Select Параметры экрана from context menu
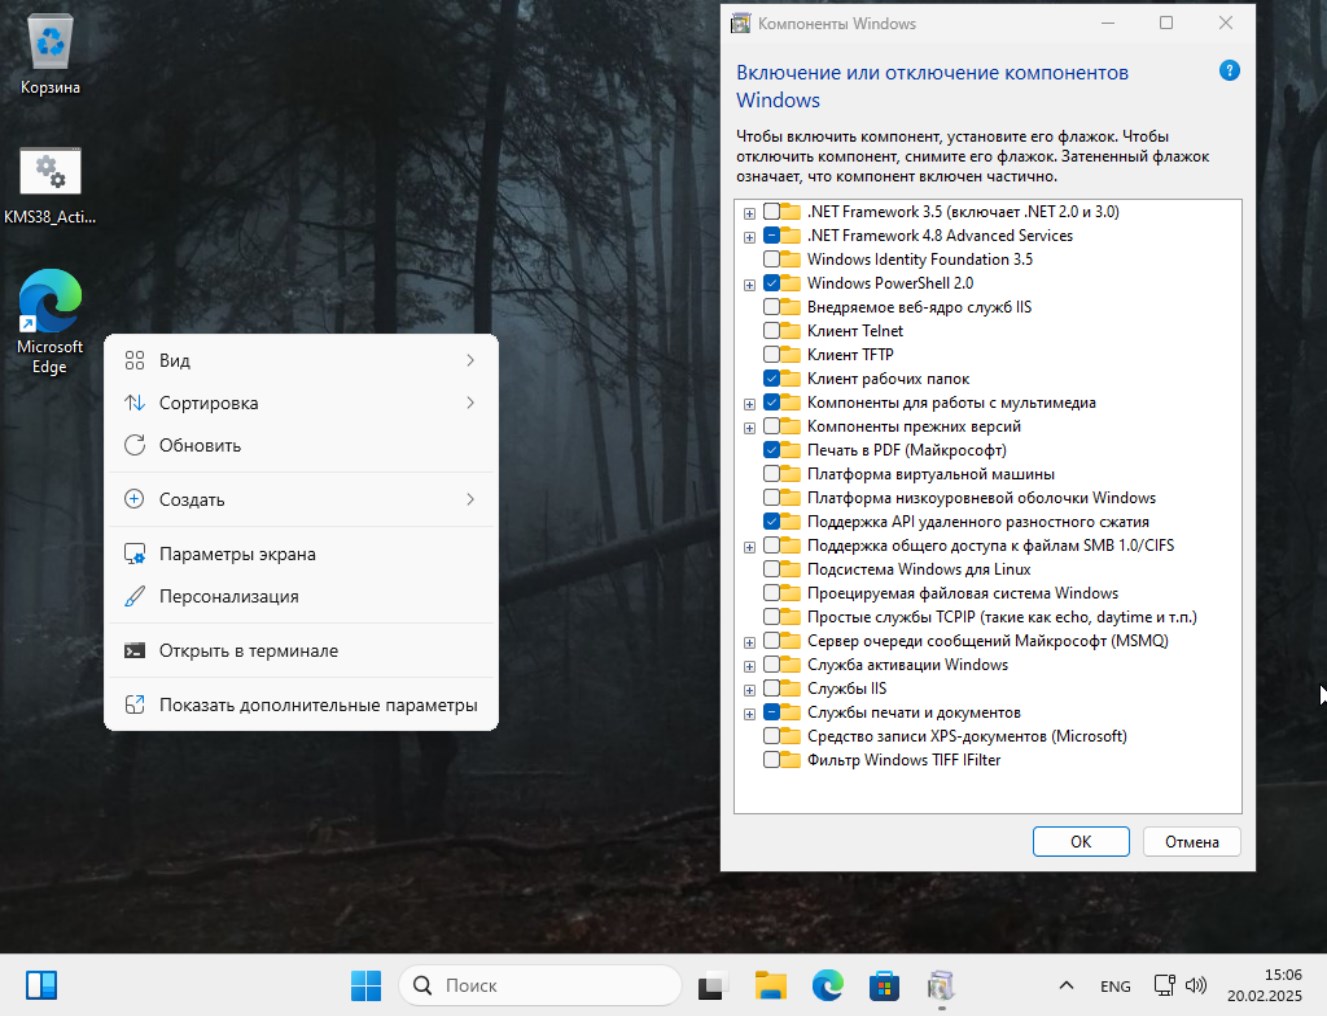This screenshot has width=1327, height=1016. 301,554
